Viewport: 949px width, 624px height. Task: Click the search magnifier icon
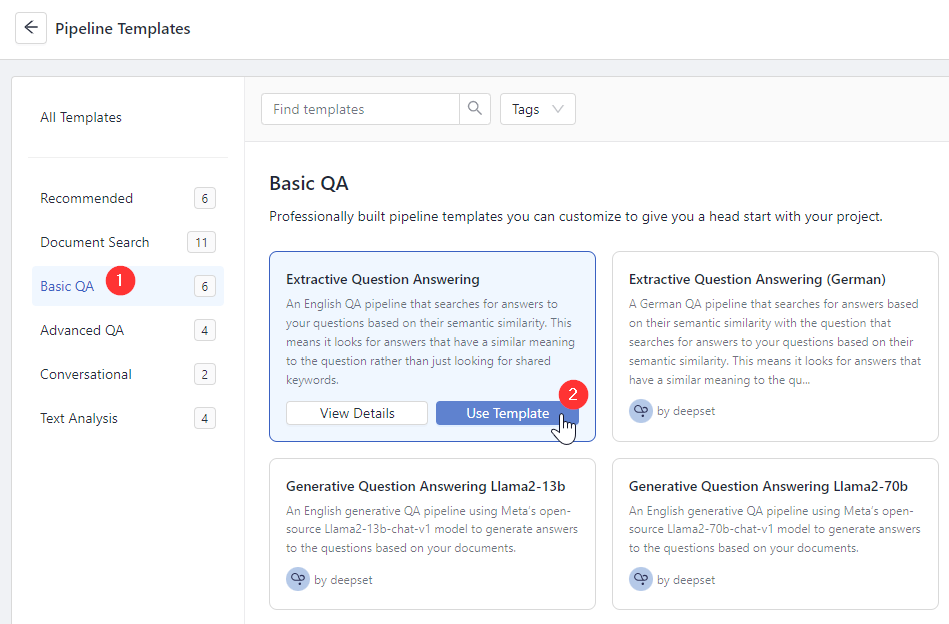474,108
